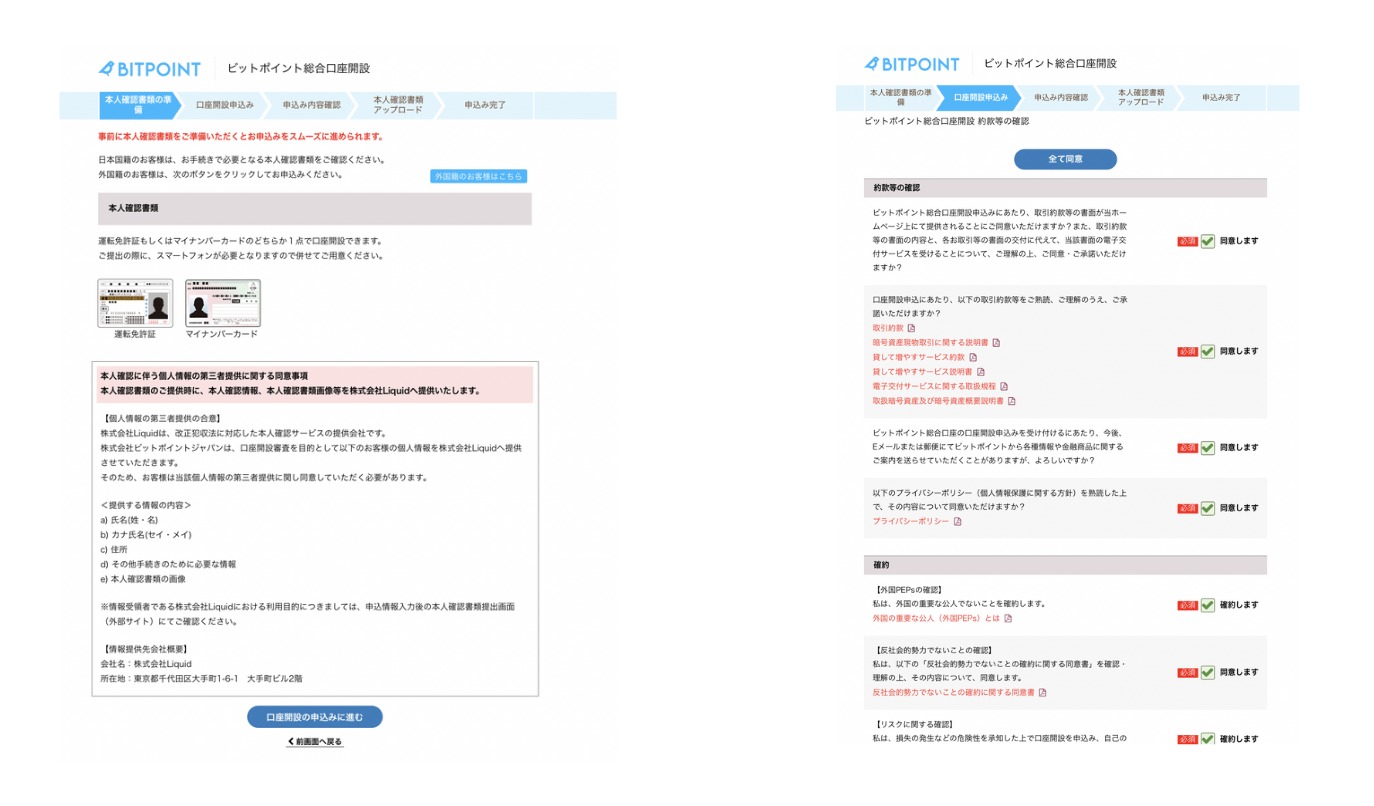Go back via 前画面へ戻る link
Screen dimensions: 1374x806
click(x=315, y=742)
